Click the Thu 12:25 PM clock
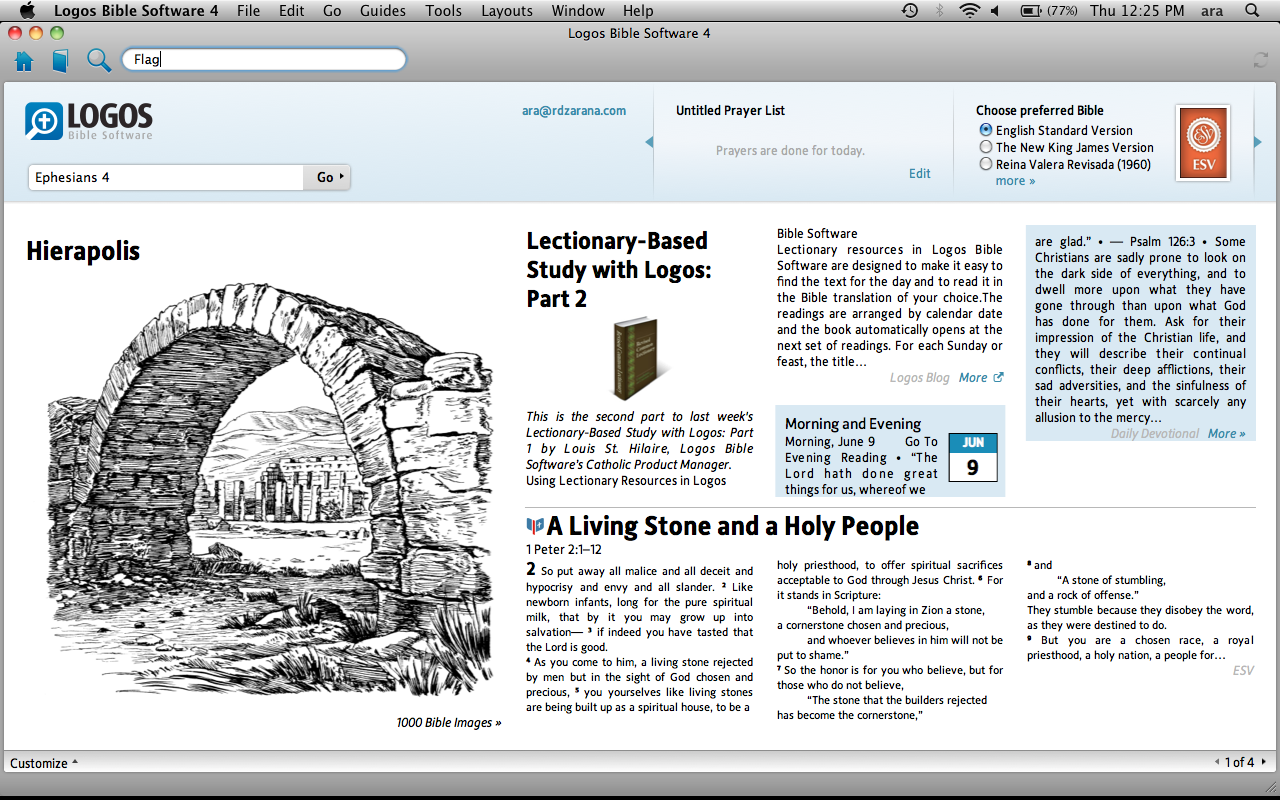This screenshot has height=800, width=1280. 1137,11
